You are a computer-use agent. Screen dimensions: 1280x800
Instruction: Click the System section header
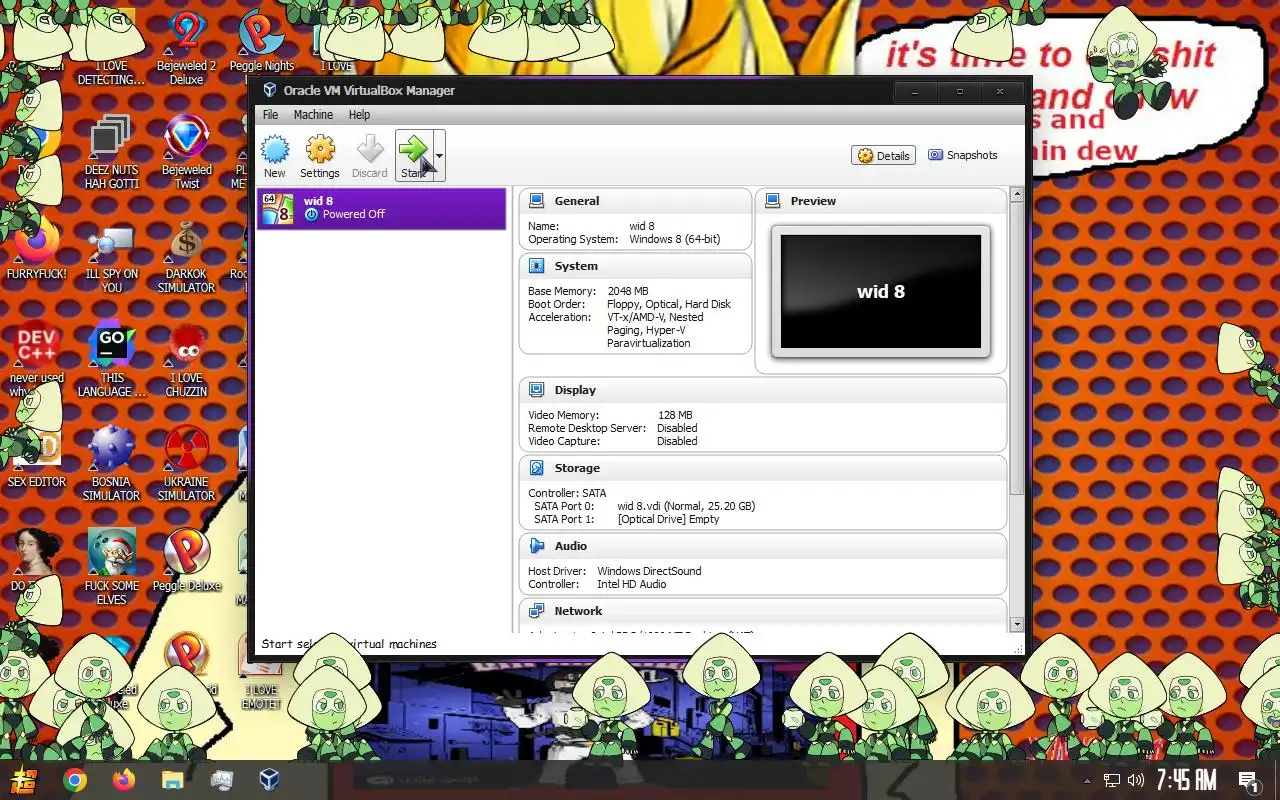(576, 266)
